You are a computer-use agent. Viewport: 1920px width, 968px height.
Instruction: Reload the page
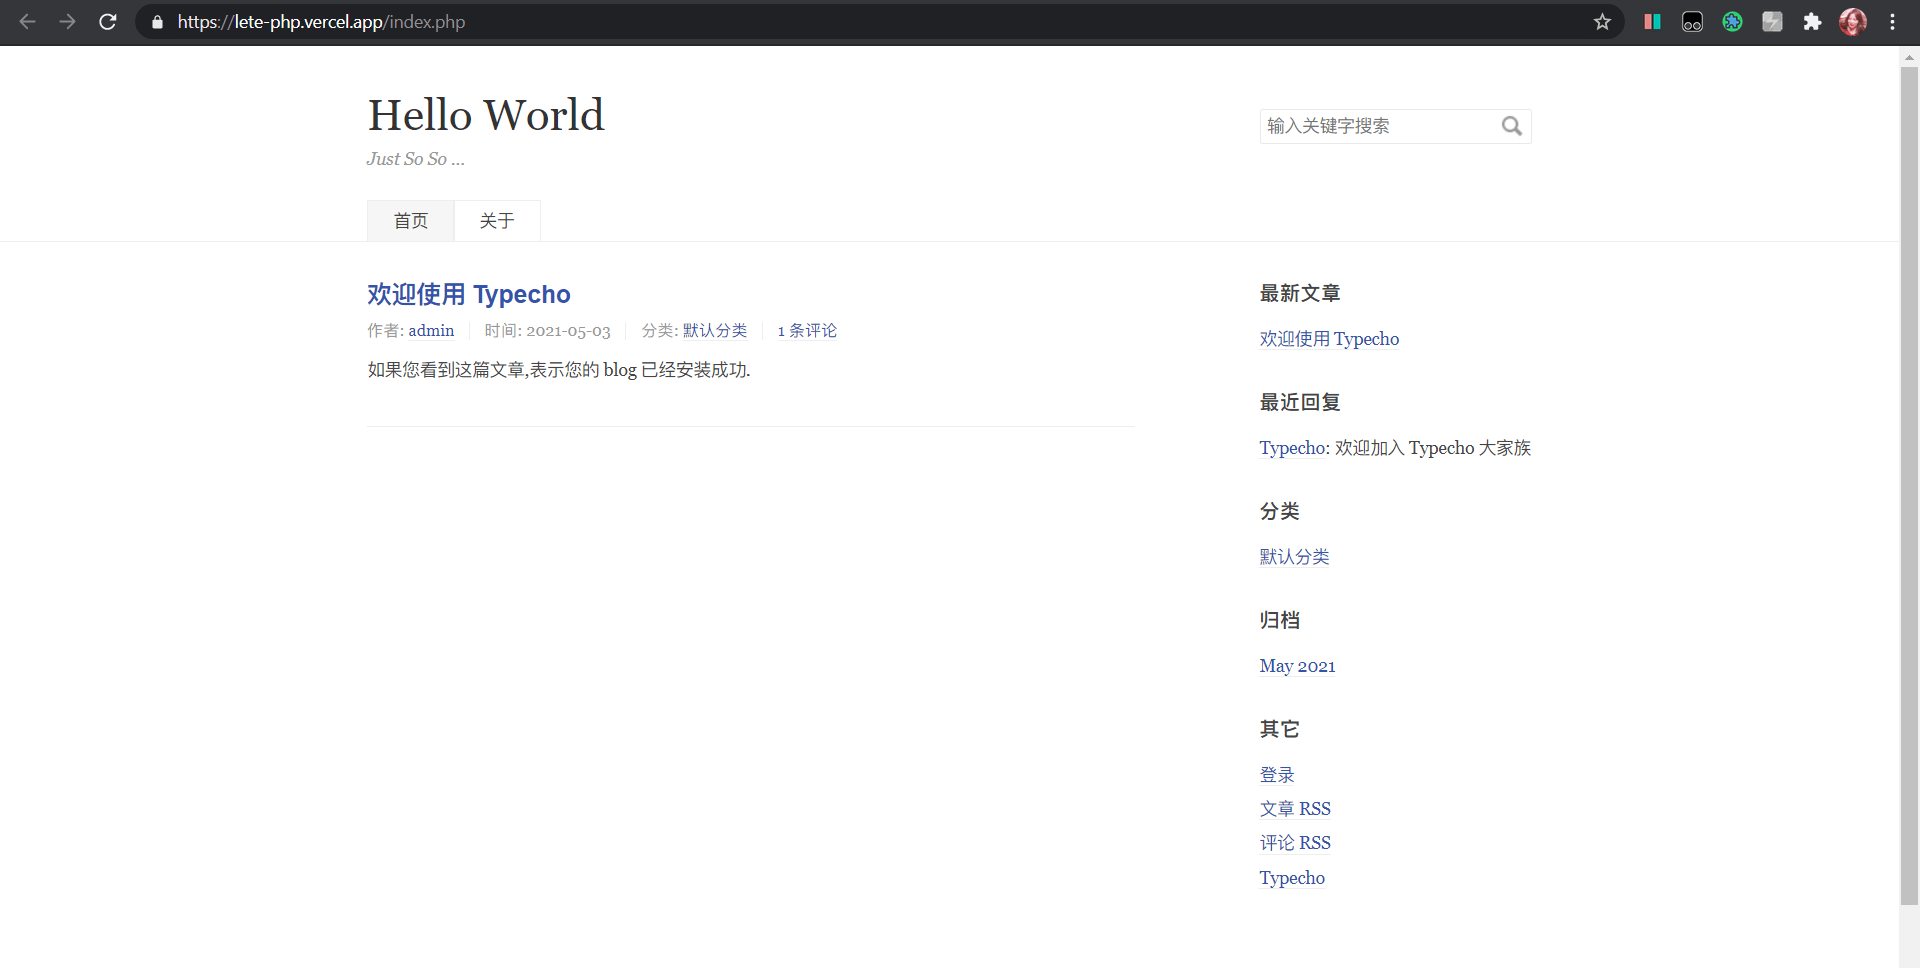tap(108, 22)
